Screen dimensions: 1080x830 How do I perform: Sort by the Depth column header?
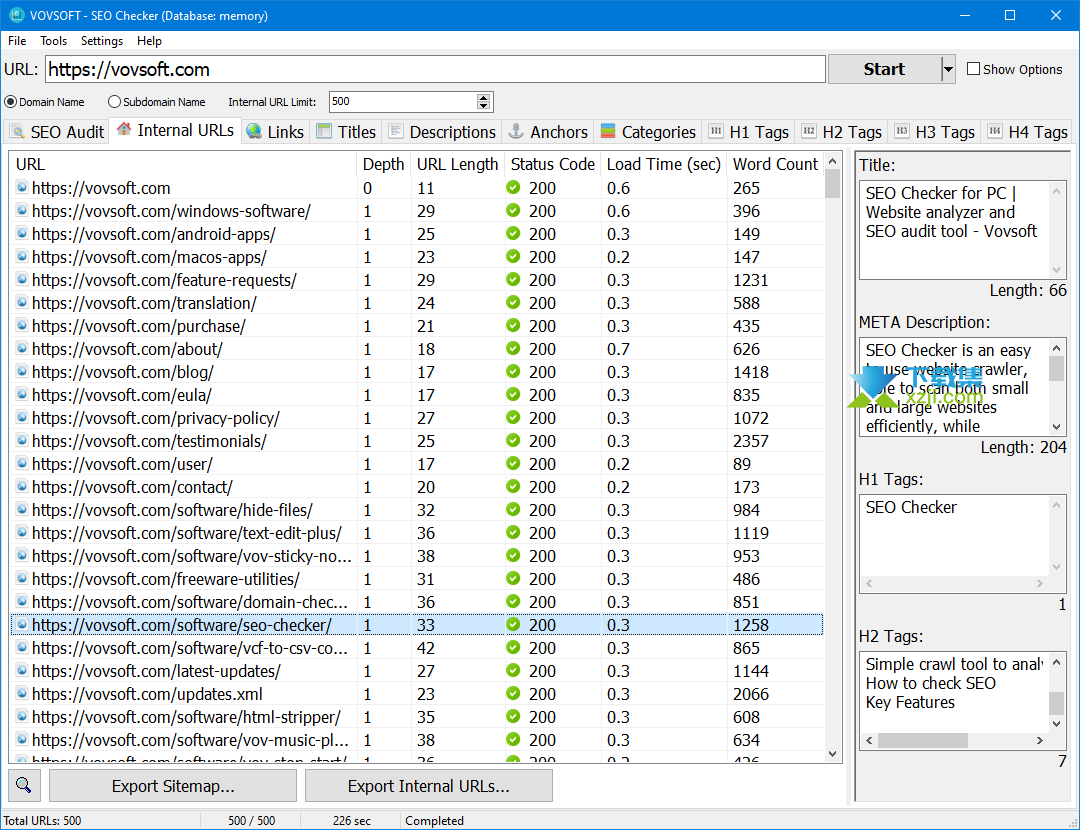tap(383, 164)
